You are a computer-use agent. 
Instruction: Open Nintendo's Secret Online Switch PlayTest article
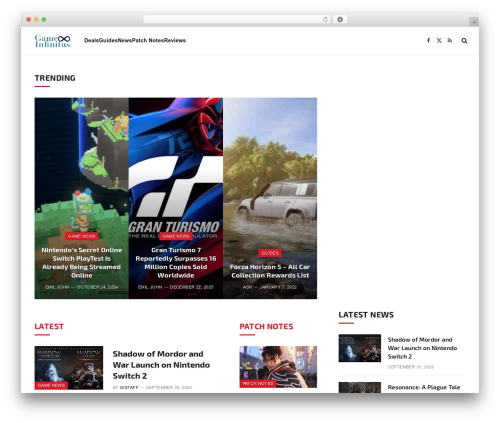(82, 263)
